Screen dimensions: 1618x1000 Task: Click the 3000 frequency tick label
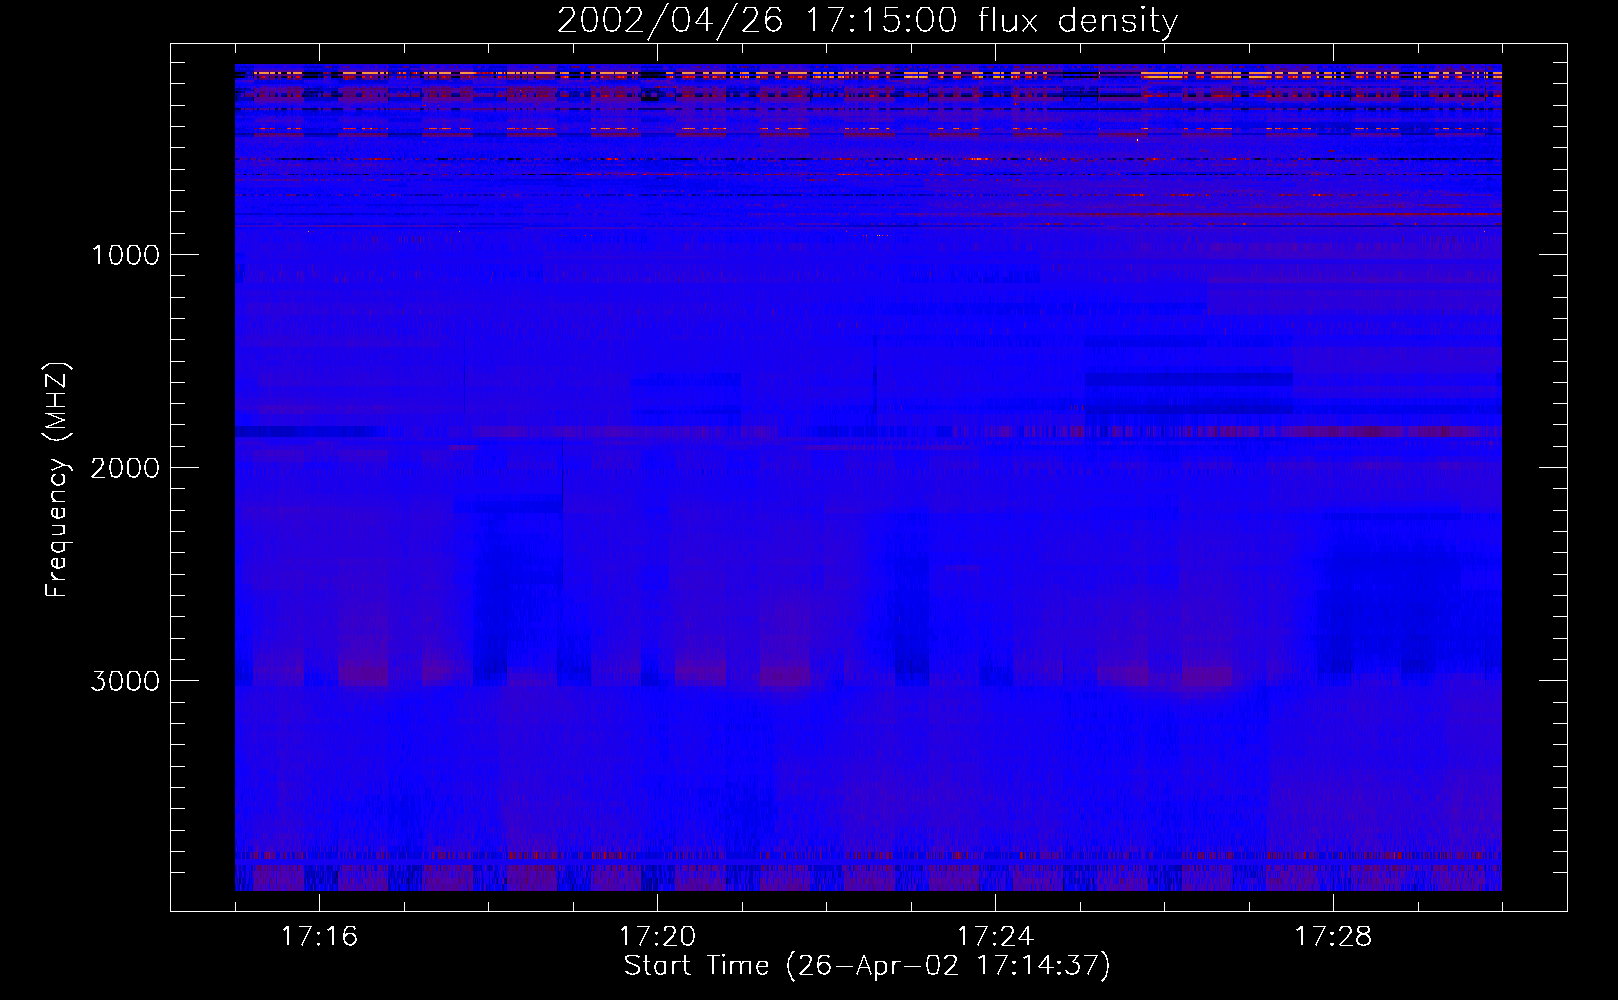126,681
